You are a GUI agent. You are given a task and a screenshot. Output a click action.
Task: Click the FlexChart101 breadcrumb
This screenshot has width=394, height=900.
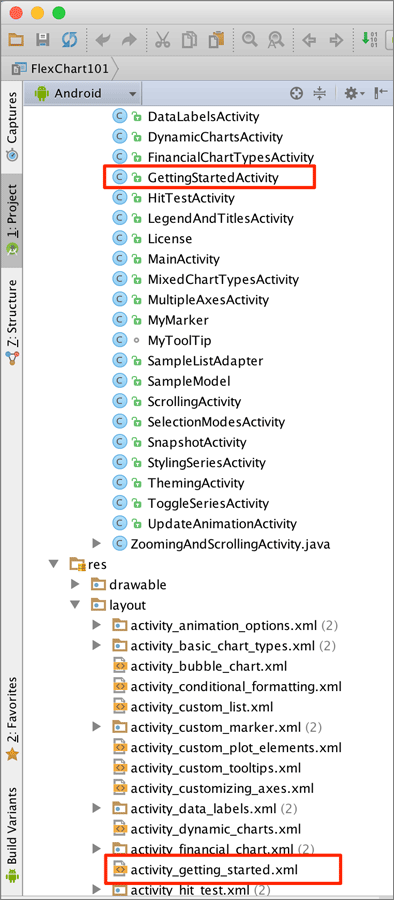61,69
